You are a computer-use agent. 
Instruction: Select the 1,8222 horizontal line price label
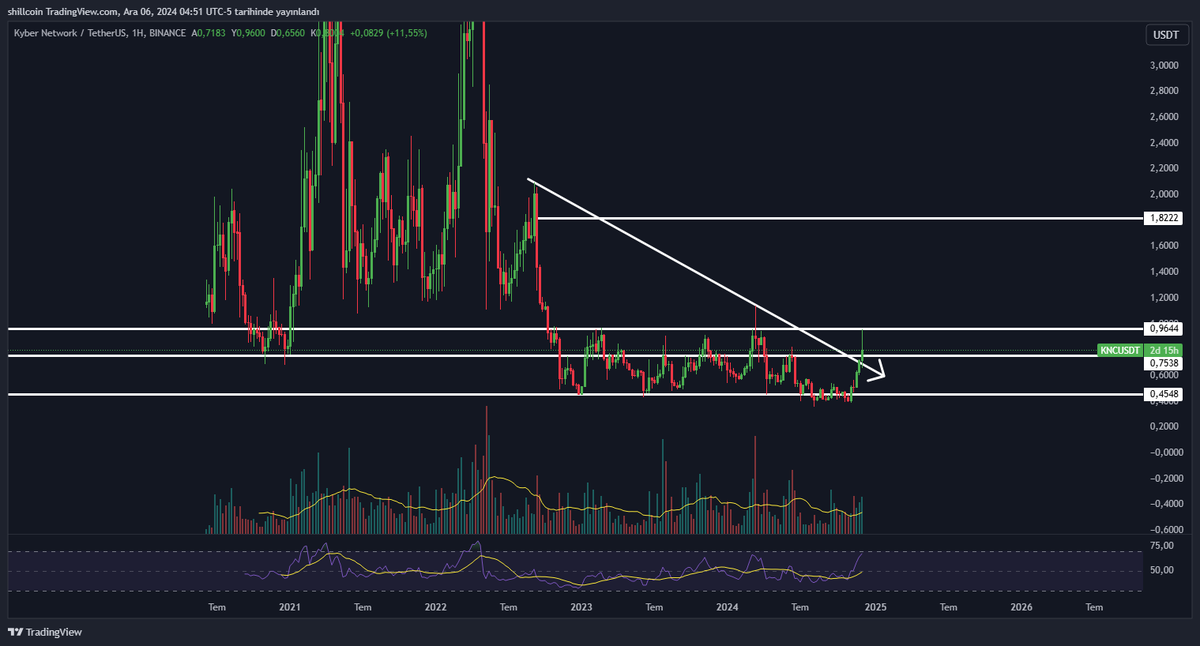point(1165,217)
